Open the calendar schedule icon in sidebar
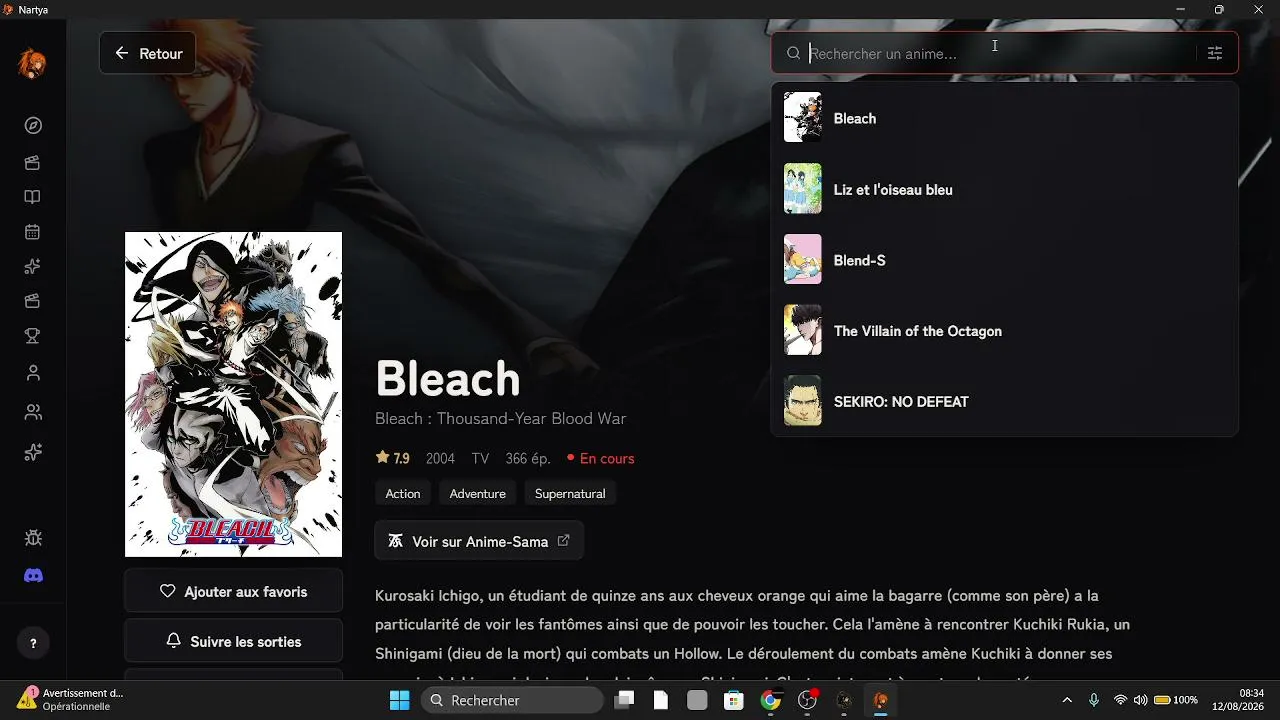Image resolution: width=1280 pixels, height=720 pixels. 33,232
